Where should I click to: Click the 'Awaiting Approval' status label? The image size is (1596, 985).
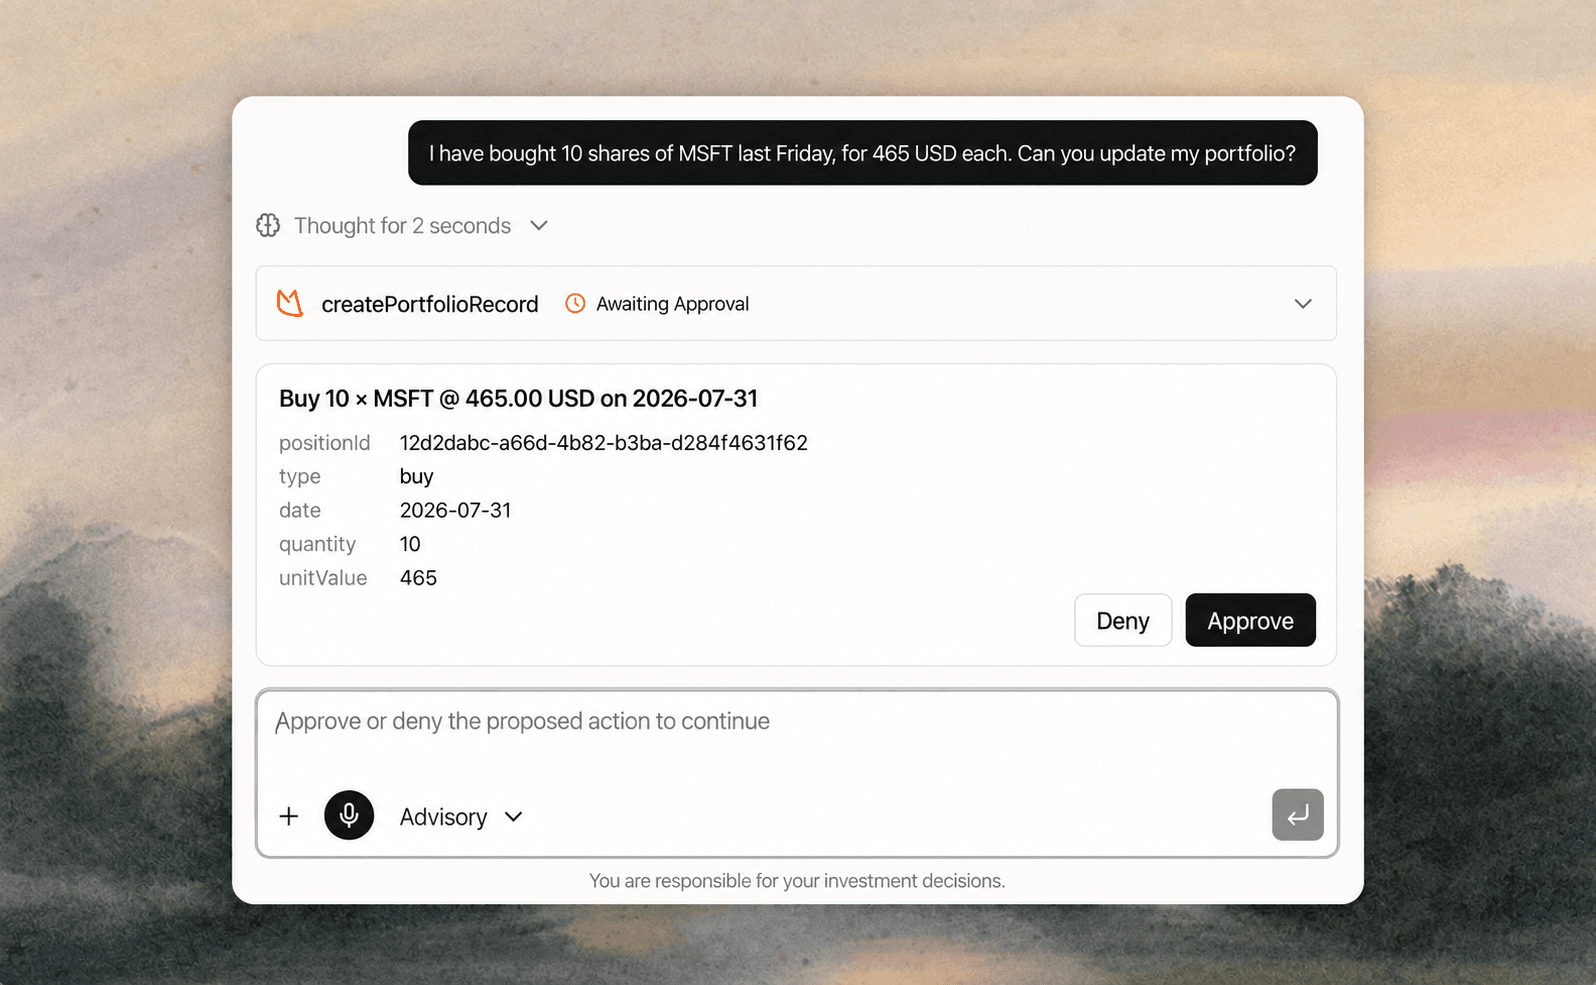pyautogui.click(x=672, y=304)
